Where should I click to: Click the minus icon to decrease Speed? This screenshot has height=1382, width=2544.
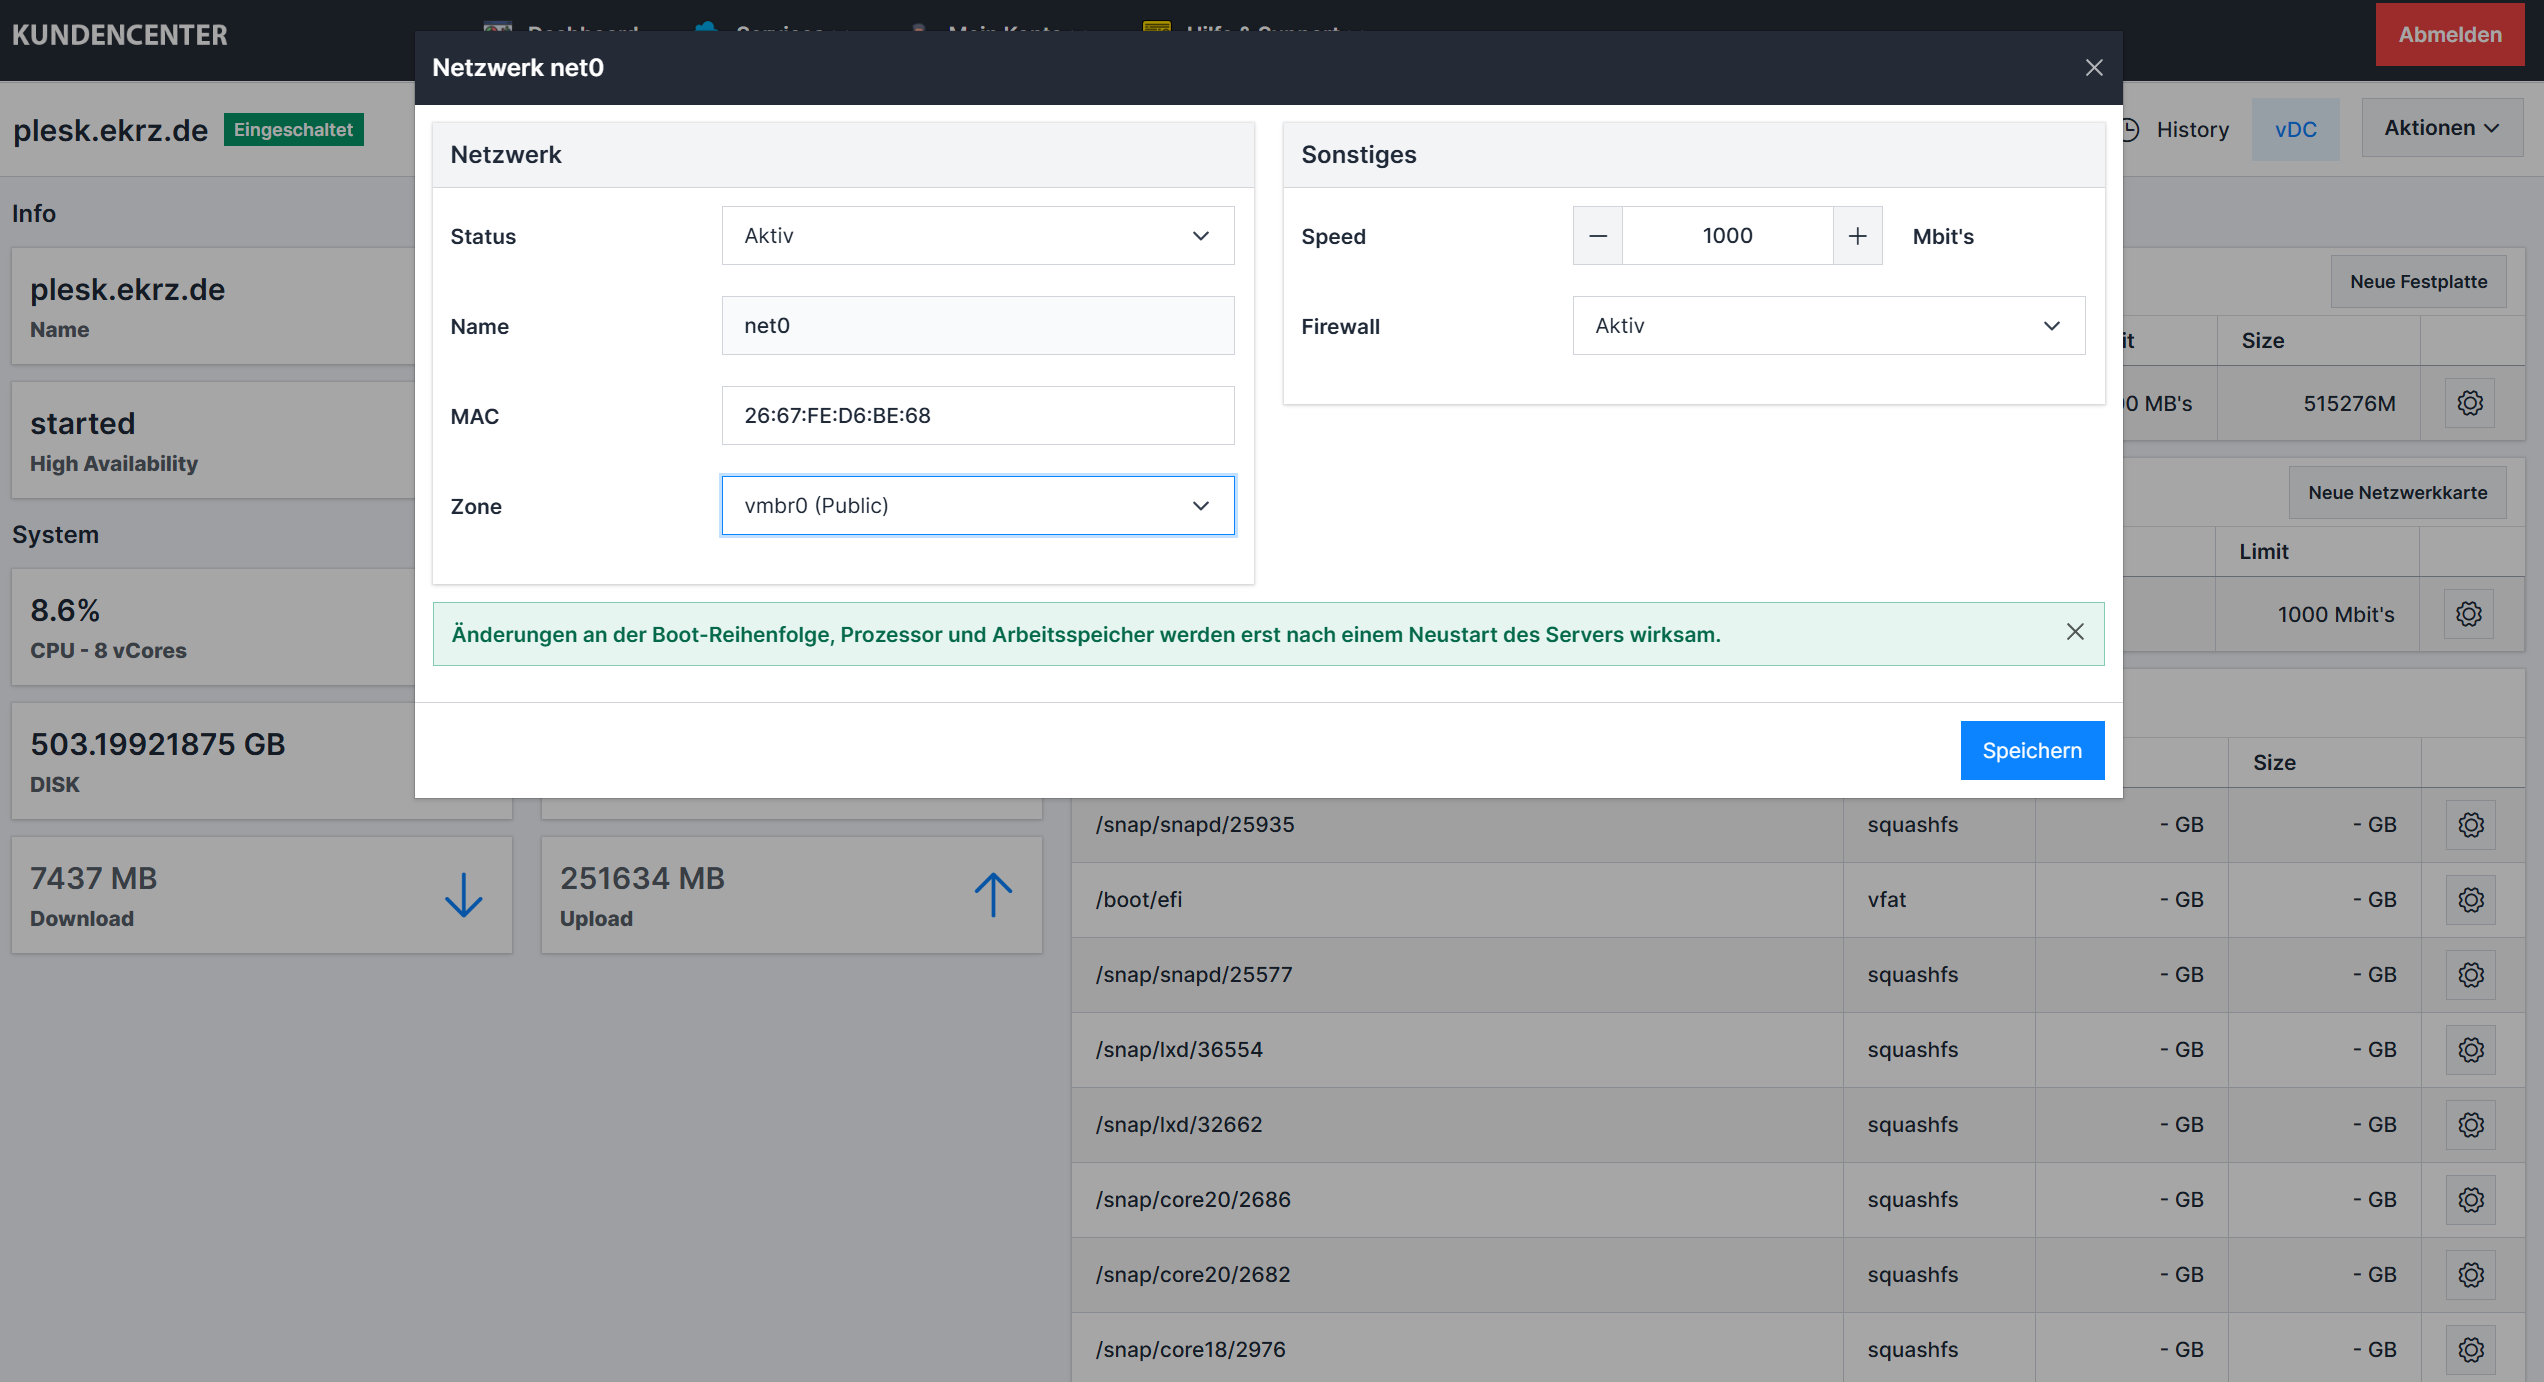pos(1598,236)
